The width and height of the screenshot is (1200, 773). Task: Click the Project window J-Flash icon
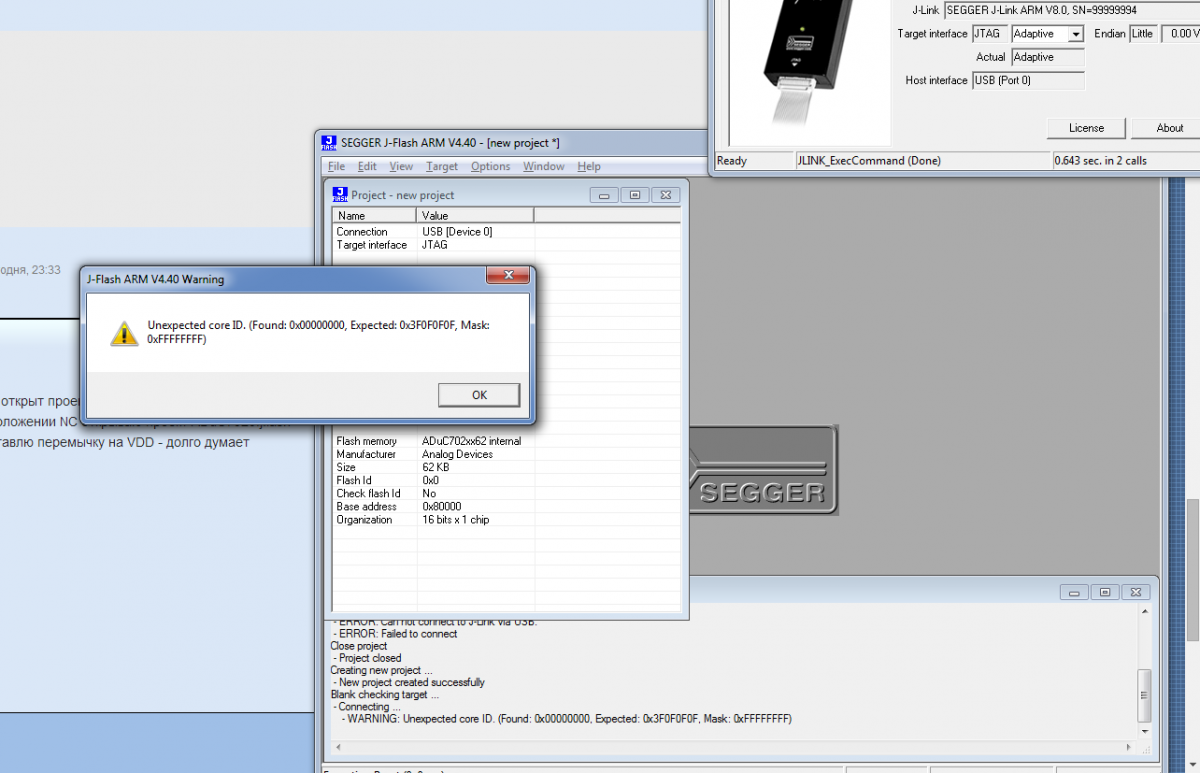coord(340,194)
